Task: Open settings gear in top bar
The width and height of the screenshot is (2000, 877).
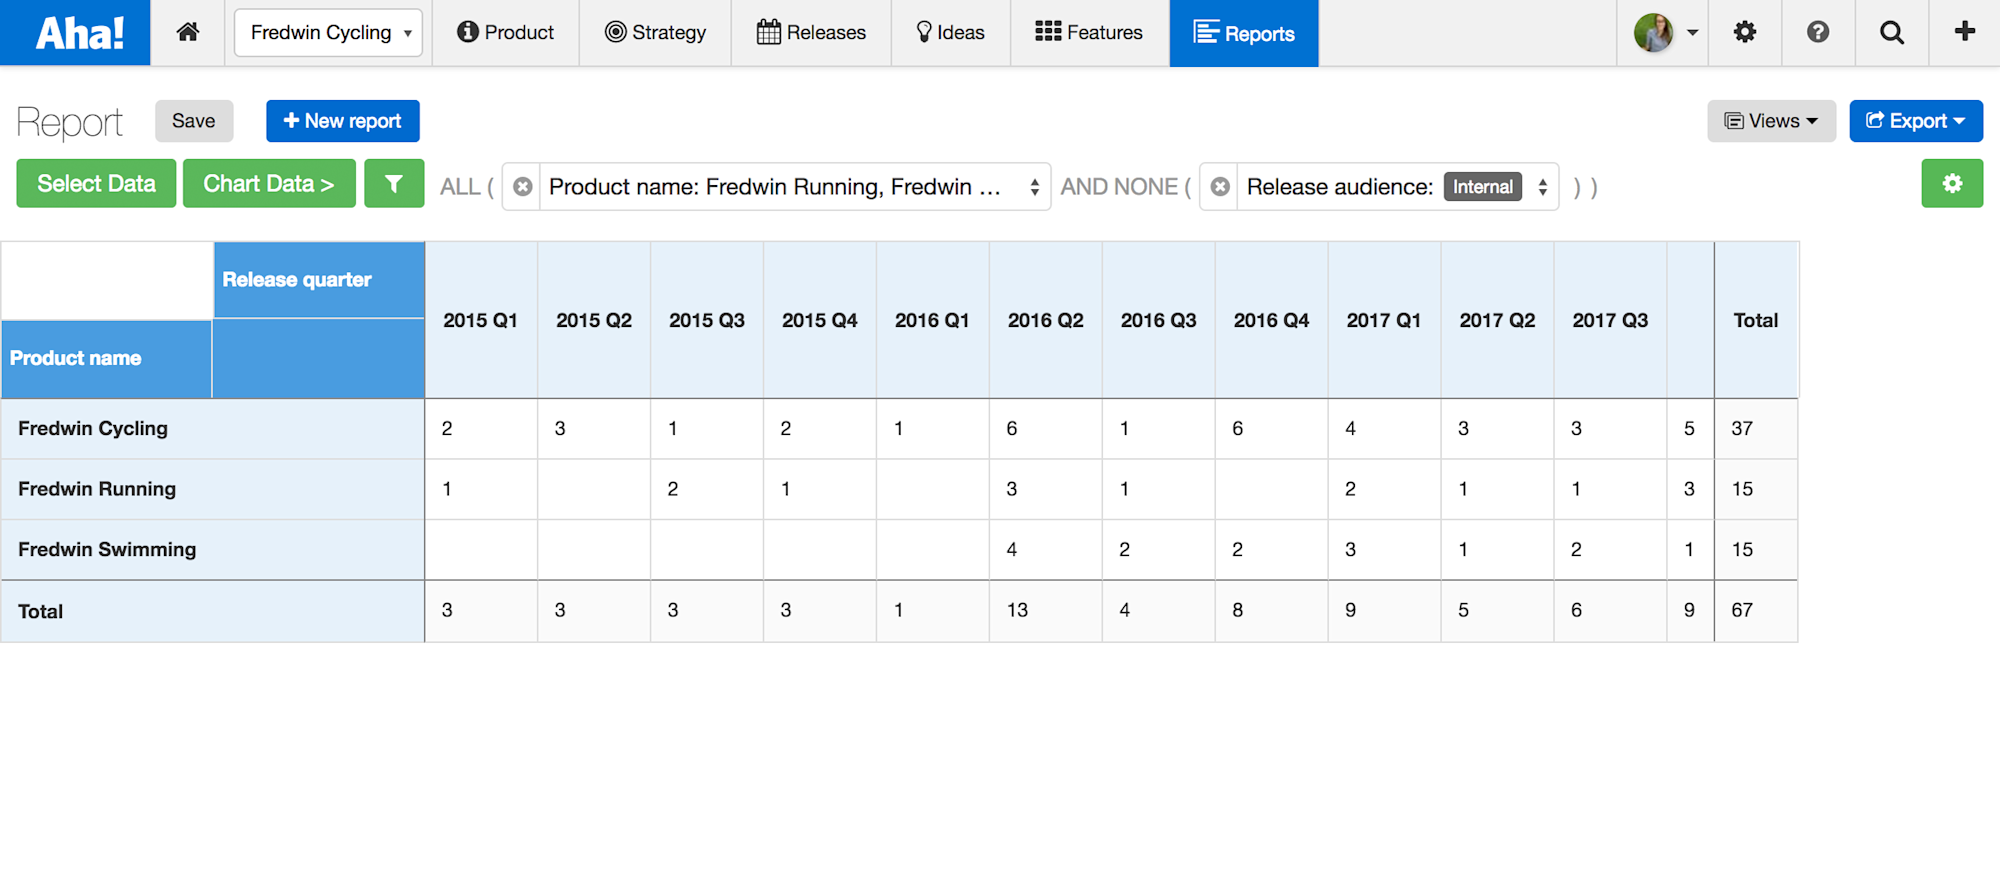Action: pyautogui.click(x=1745, y=32)
